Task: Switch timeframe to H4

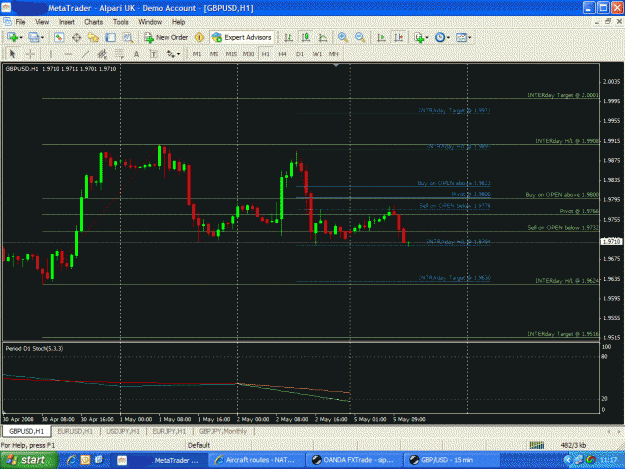Action: [x=282, y=54]
